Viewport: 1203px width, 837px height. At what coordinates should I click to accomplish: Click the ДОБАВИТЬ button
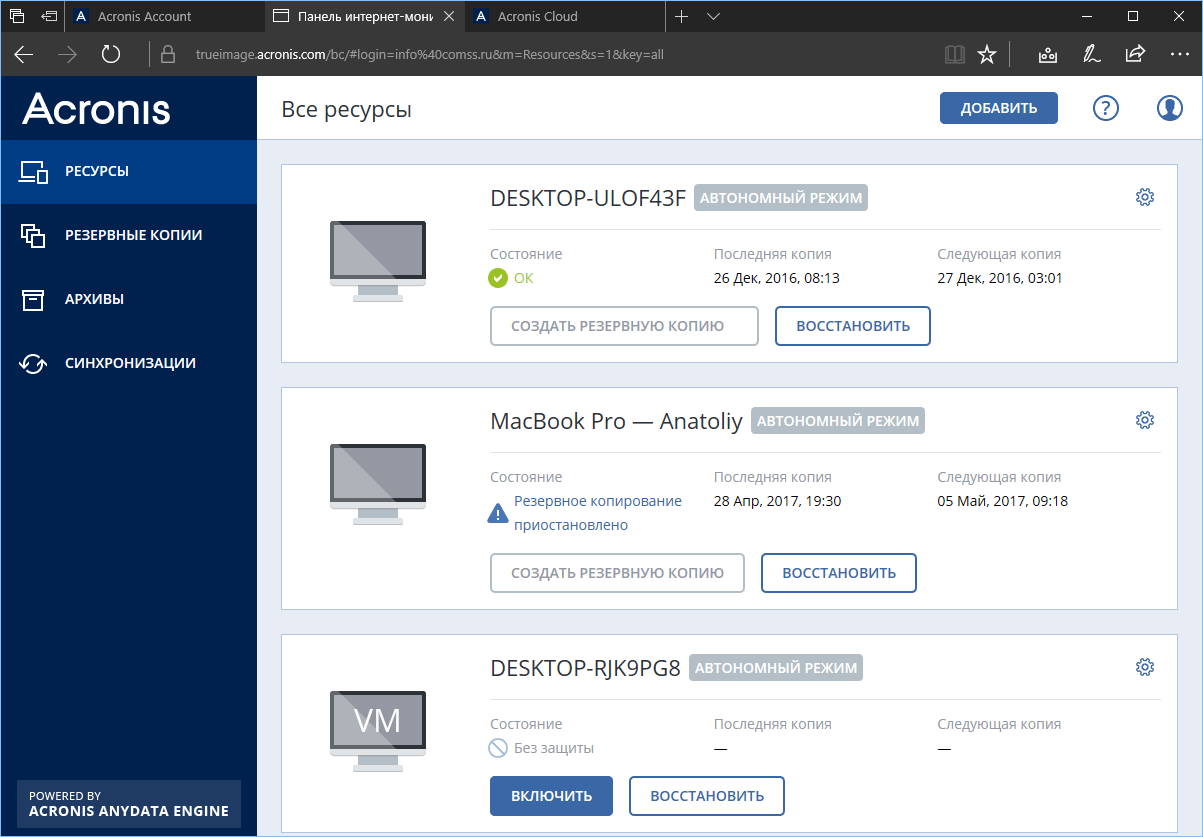[998, 108]
